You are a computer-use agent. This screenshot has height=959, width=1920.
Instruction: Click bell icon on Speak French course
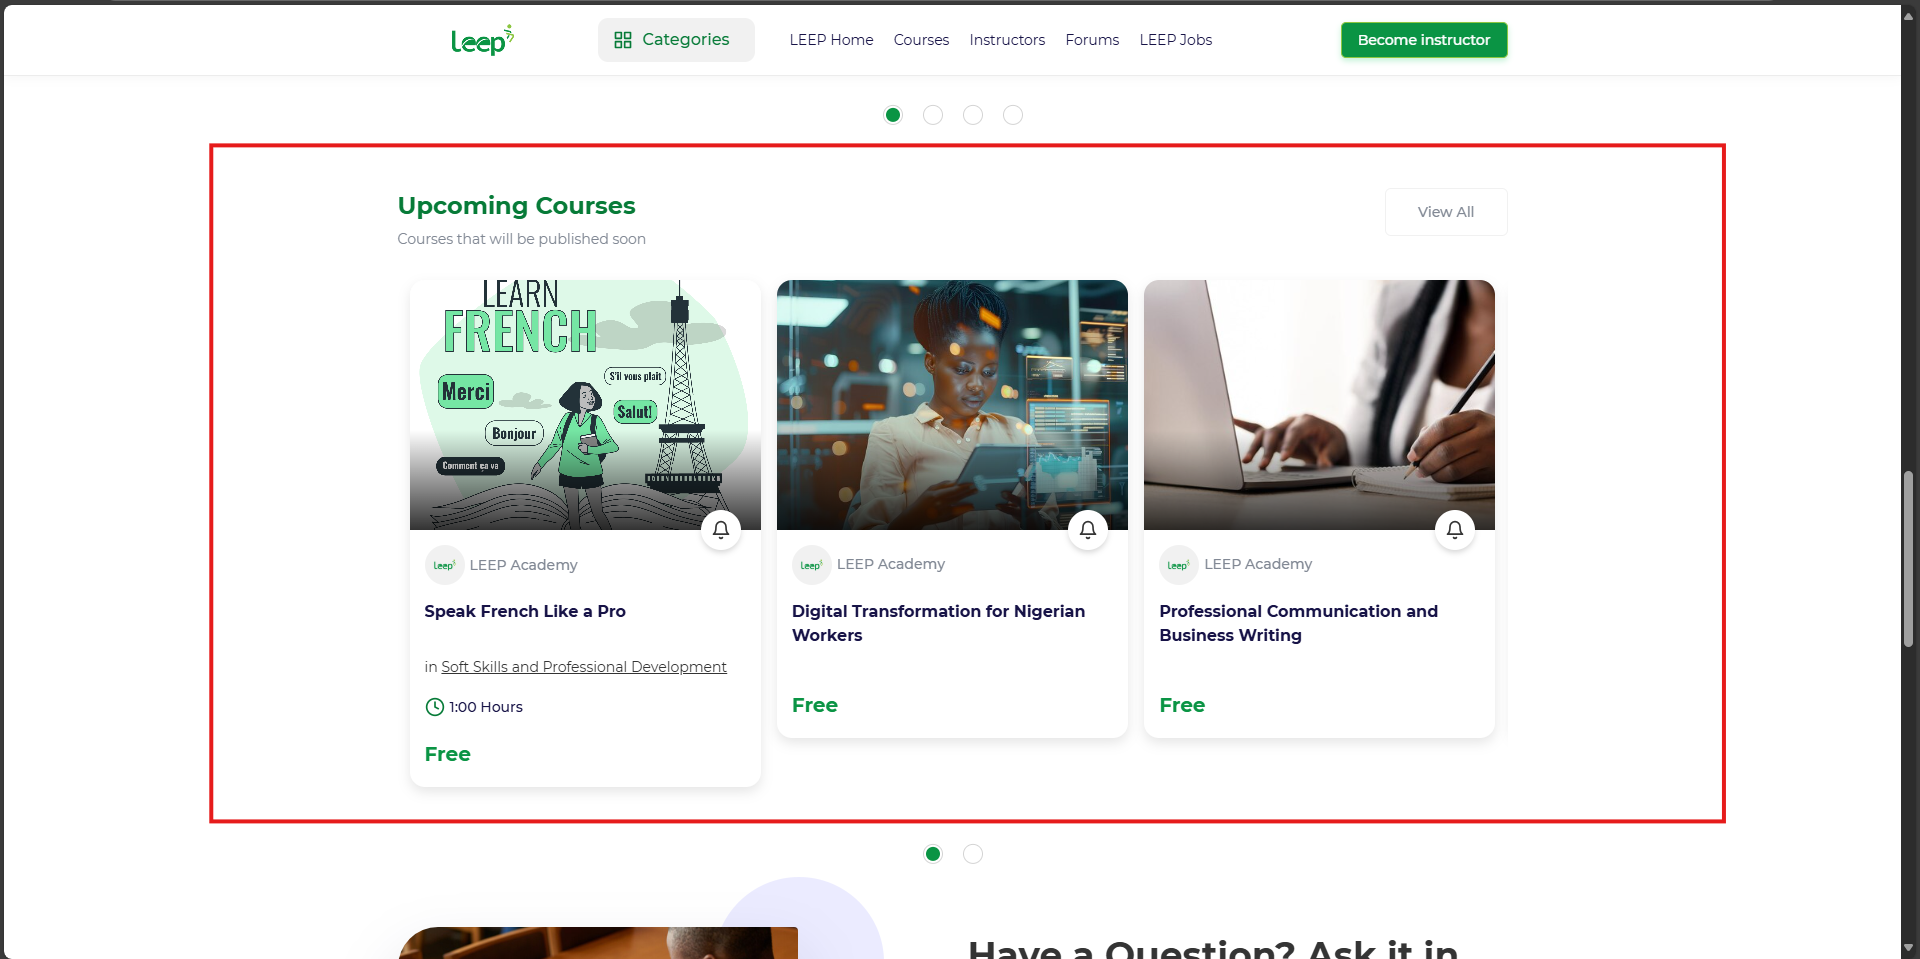(x=721, y=530)
